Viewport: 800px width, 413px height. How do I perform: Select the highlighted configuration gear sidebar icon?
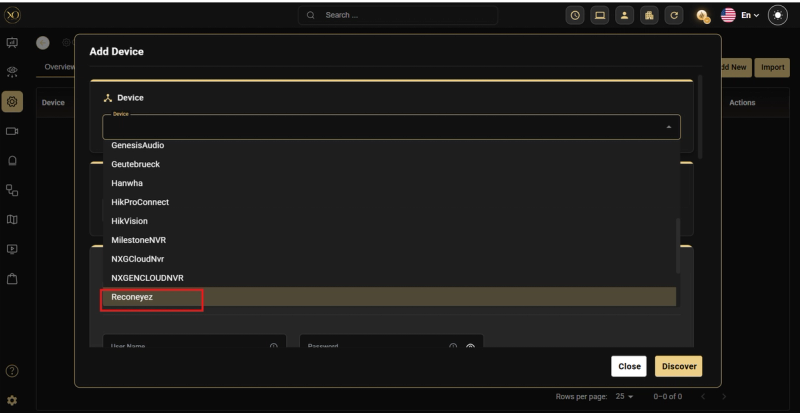(12, 102)
